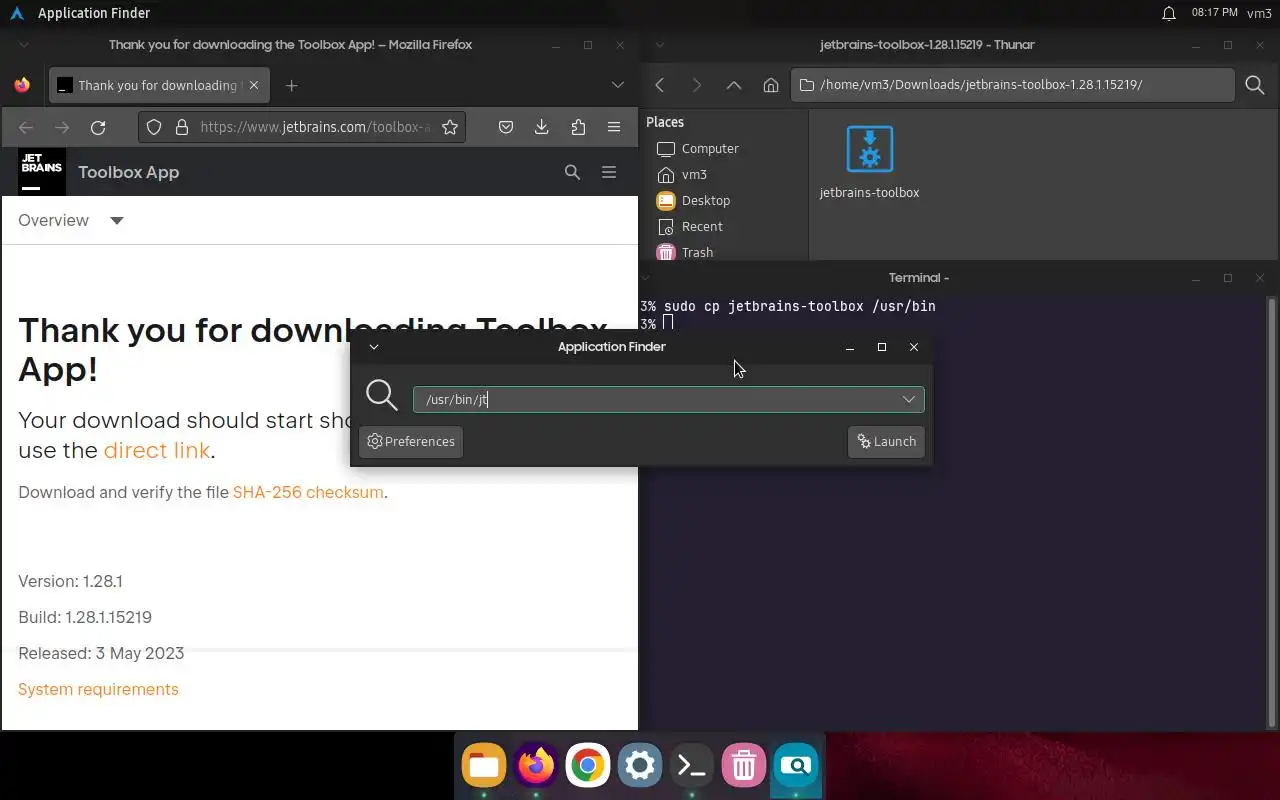
Task: Click the 'SHA-256 checksum' link
Action: 308,492
